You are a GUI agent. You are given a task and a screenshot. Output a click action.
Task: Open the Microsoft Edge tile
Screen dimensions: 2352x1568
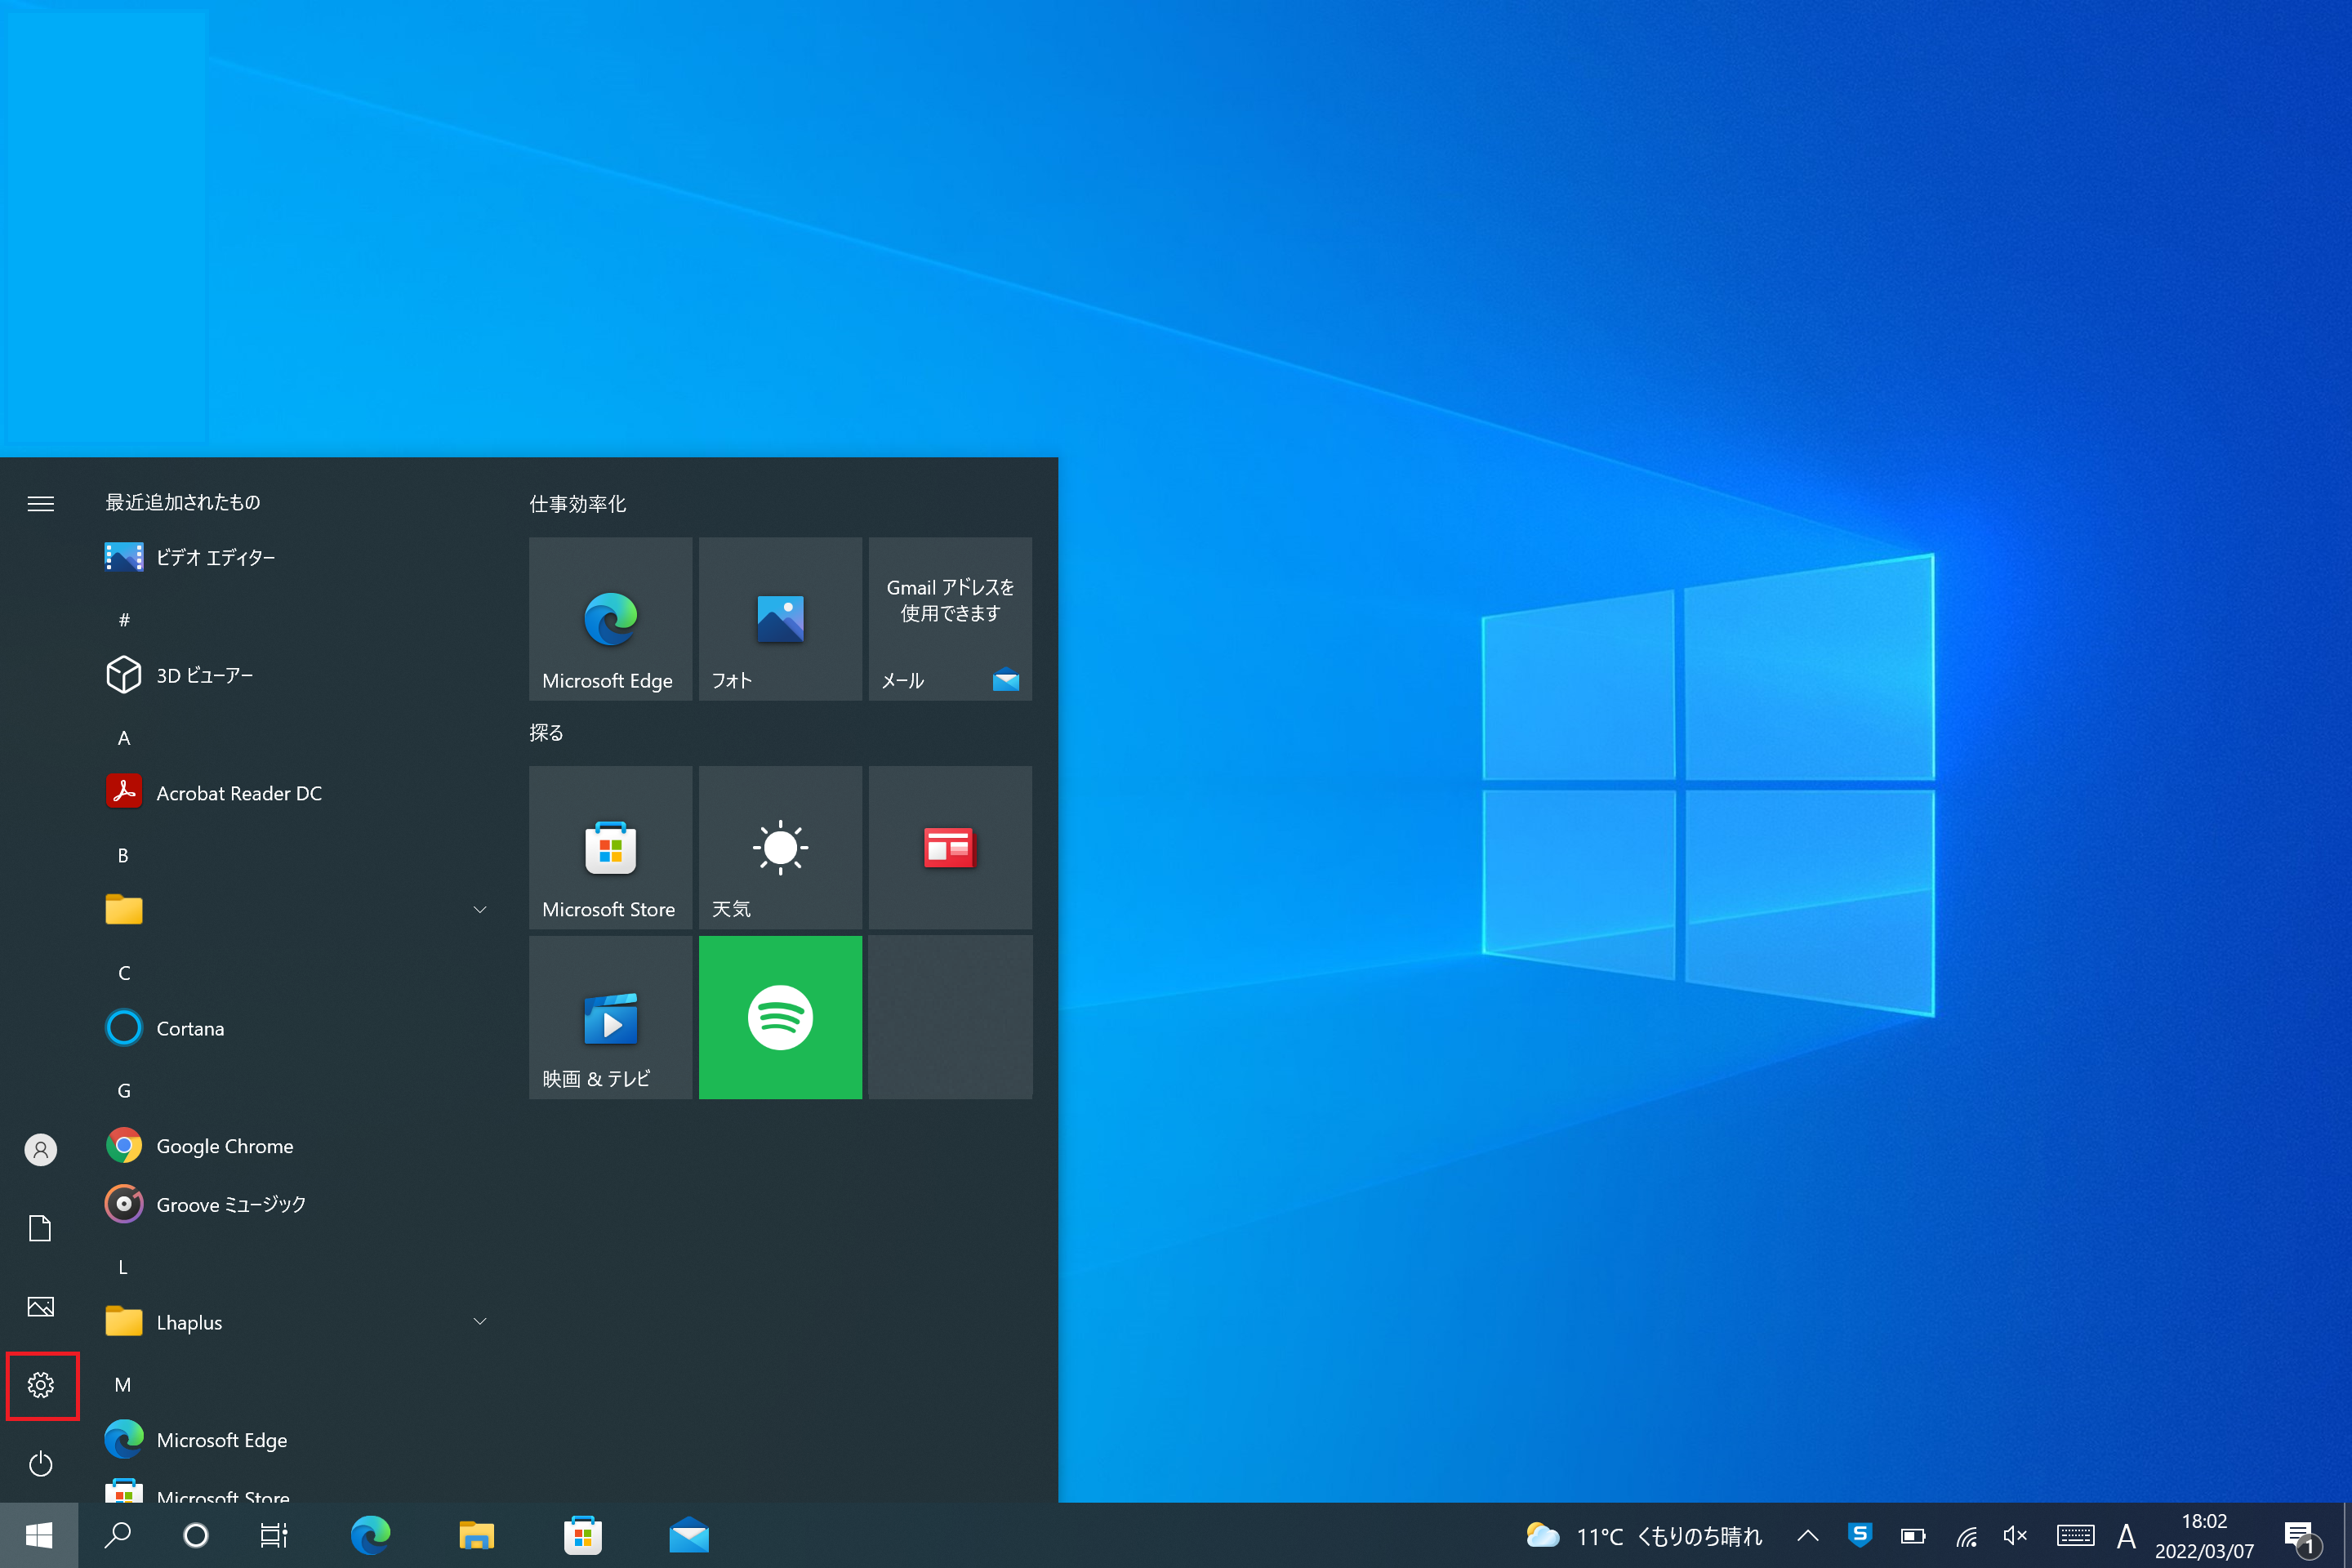(610, 619)
